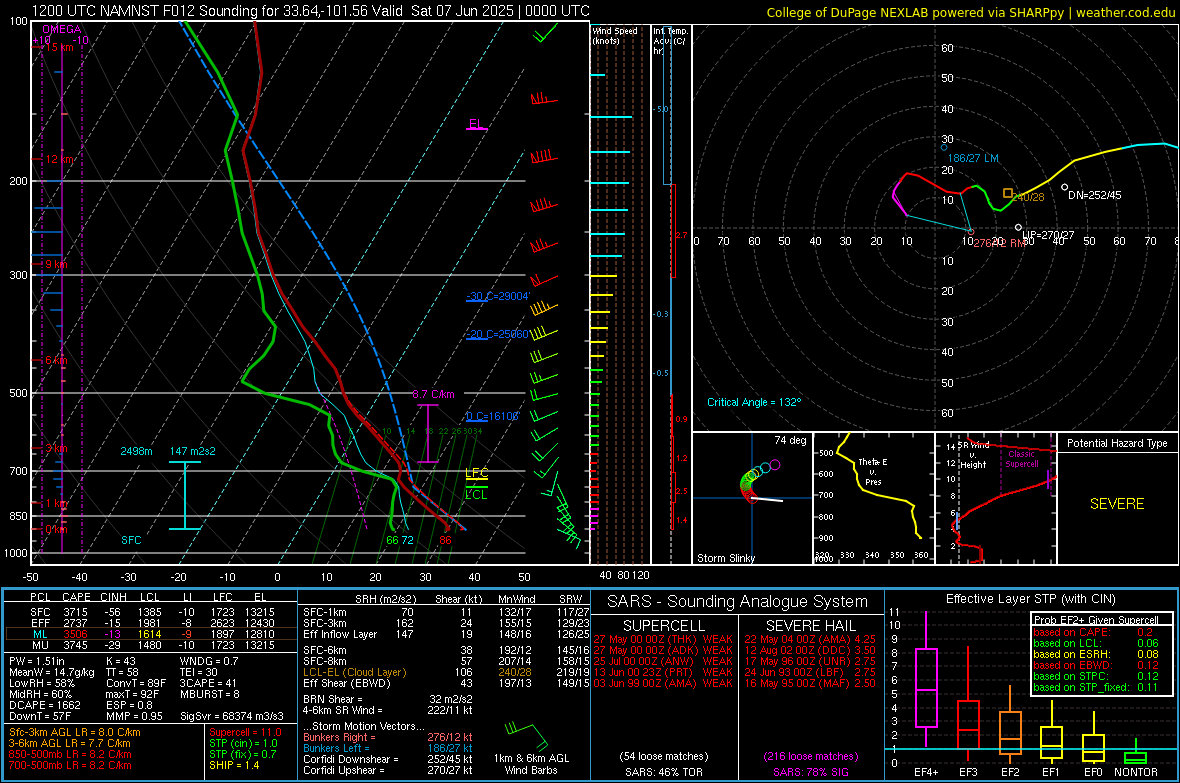Select the UP=270/27 label on the hodograph
The height and width of the screenshot is (783, 1180).
click(1048, 236)
